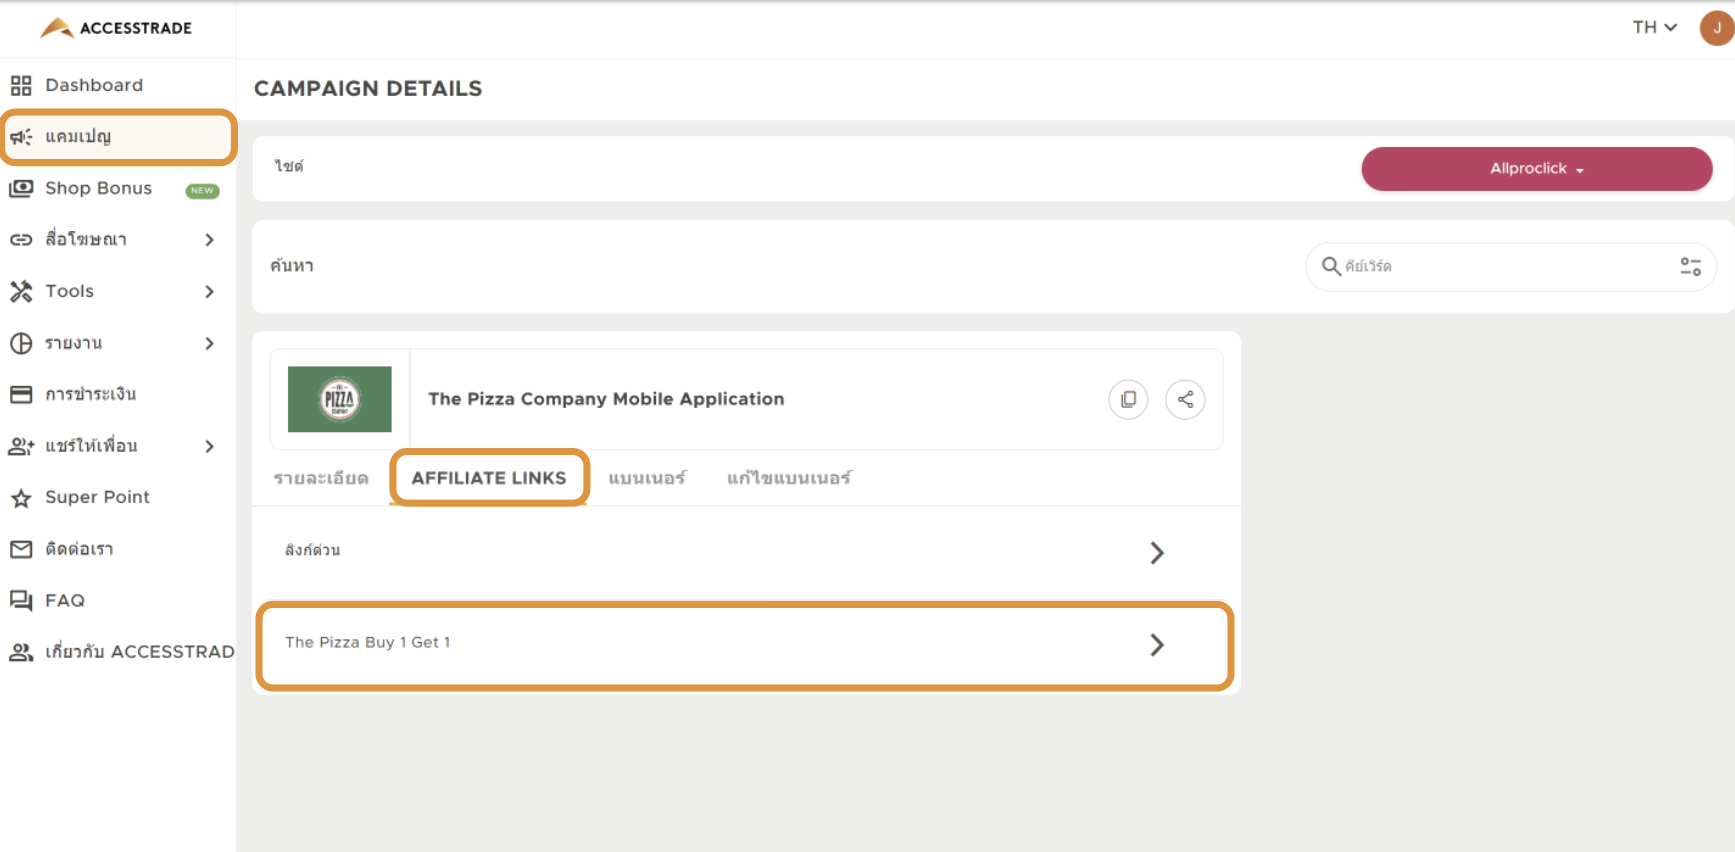The image size is (1735, 852).
Task: Open the Allproclick site dropdown
Action: (x=1536, y=169)
